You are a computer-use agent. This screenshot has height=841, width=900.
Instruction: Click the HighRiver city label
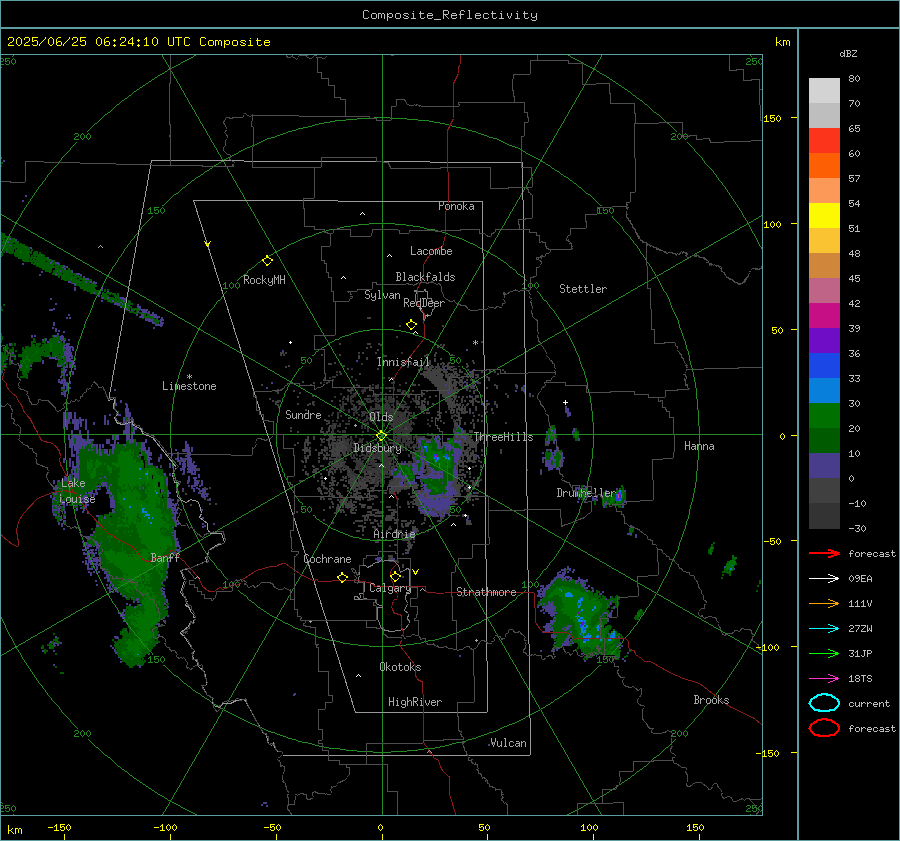pos(415,702)
